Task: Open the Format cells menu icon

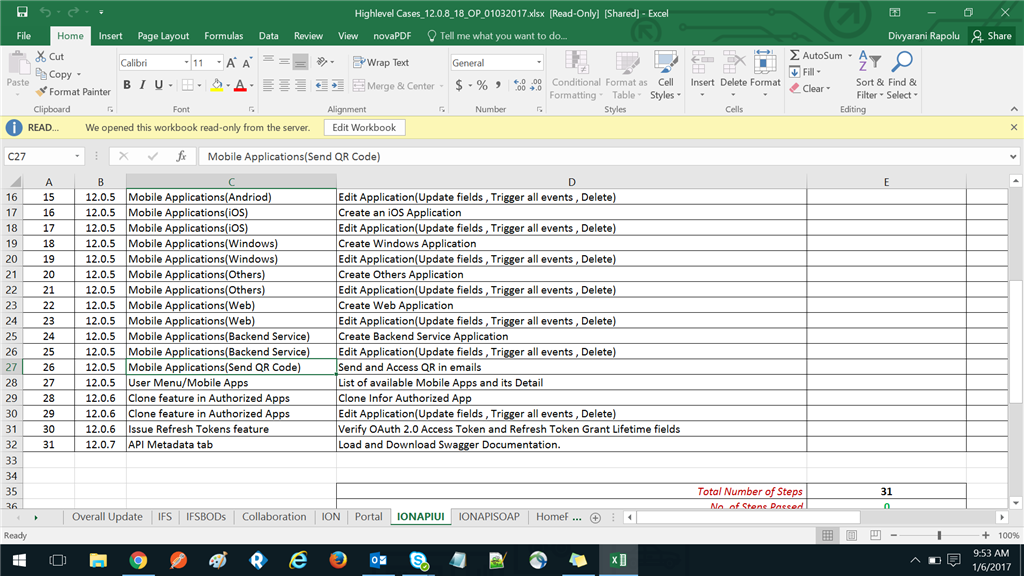Action: 765,63
